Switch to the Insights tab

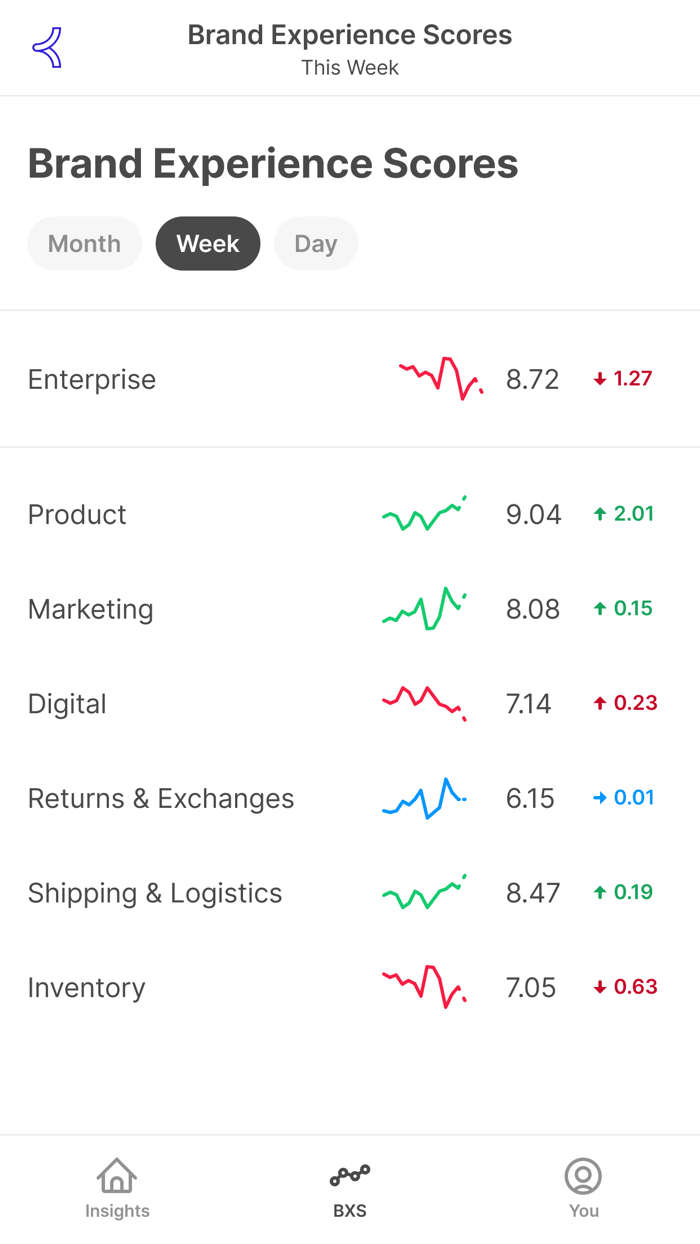click(117, 1186)
